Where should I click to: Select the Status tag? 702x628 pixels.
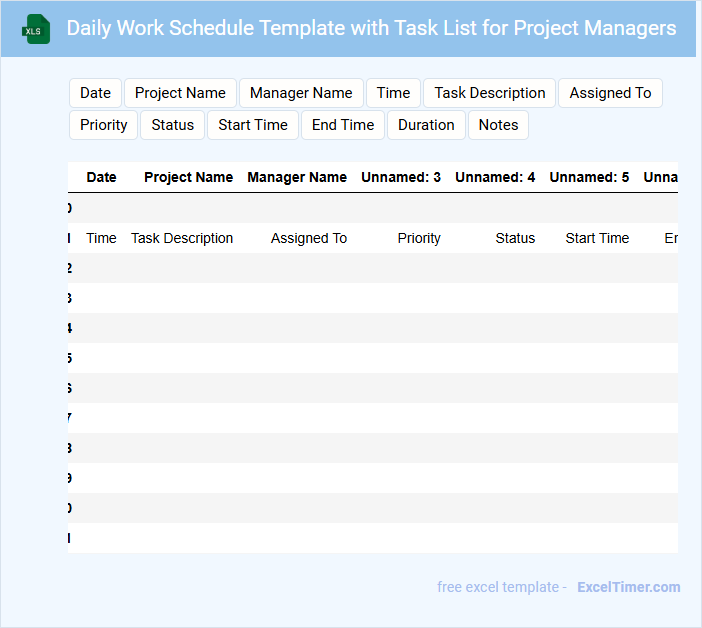(173, 125)
